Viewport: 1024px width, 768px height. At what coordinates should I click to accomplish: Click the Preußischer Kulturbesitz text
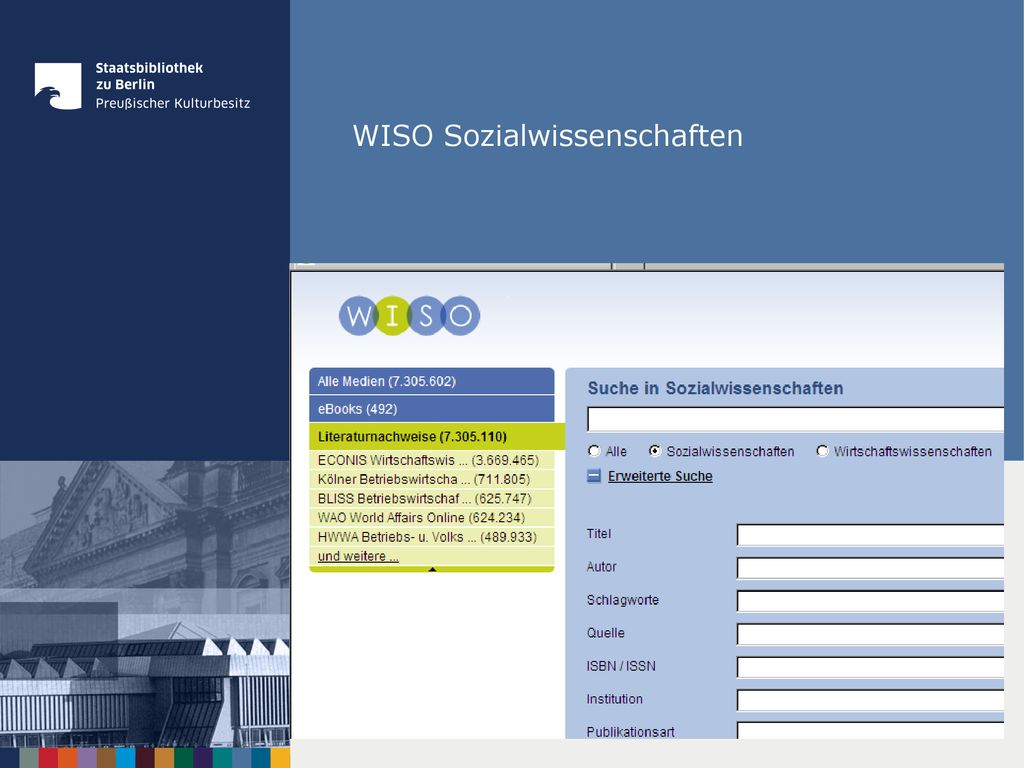(173, 103)
